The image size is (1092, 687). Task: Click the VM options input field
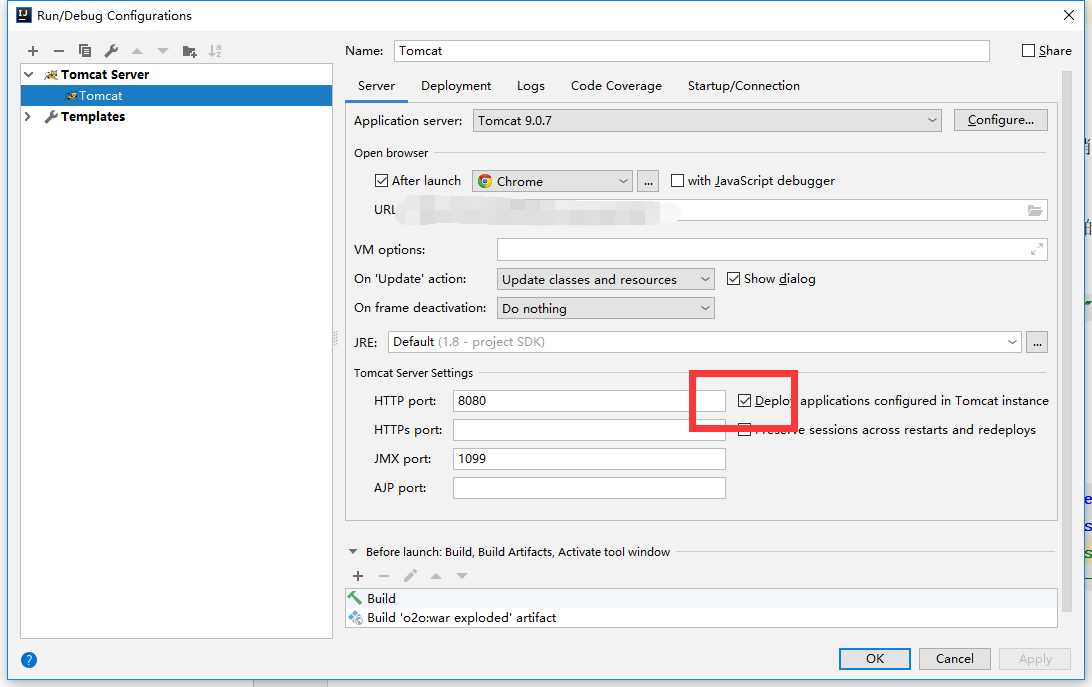[x=772, y=249]
